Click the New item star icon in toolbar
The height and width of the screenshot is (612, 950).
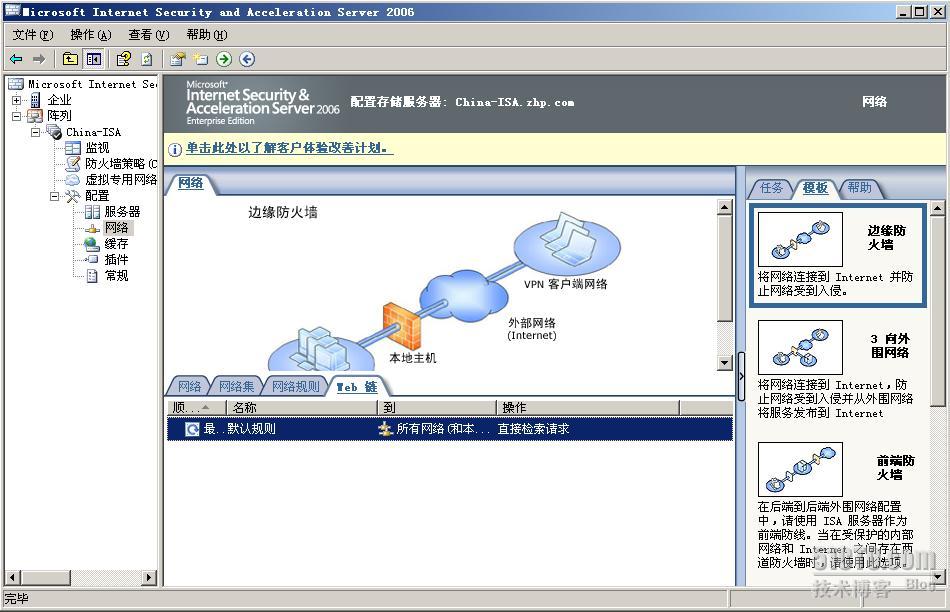click(x=201, y=59)
